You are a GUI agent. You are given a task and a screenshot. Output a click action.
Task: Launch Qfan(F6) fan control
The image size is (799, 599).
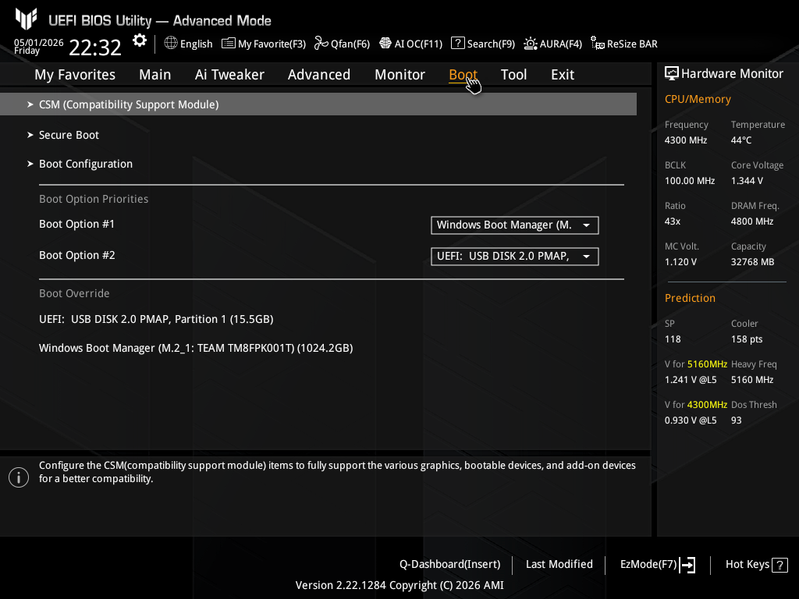[x=321, y=43]
